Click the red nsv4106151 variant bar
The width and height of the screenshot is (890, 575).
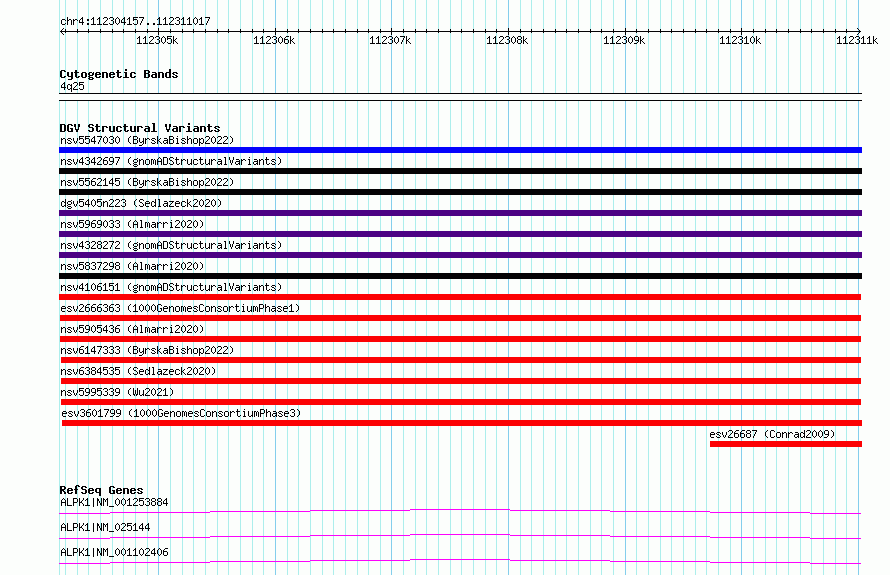(x=460, y=297)
